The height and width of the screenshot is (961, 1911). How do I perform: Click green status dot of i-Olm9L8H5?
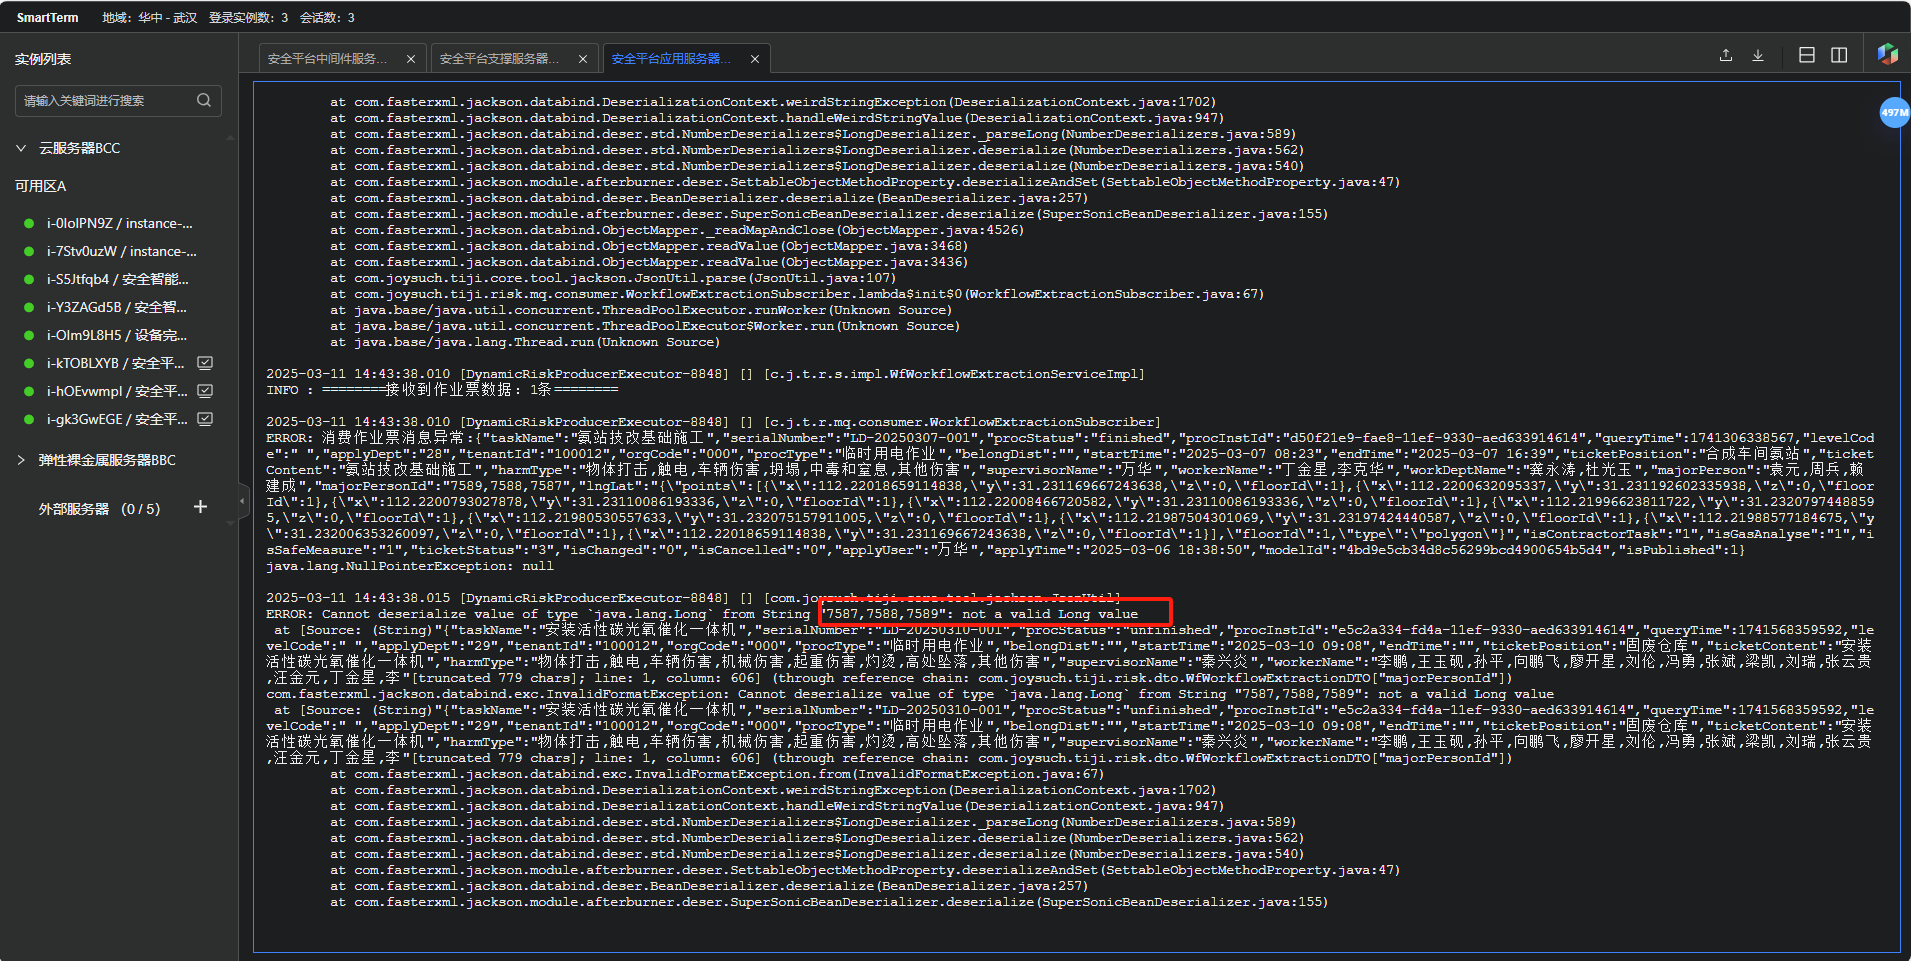pos(29,335)
